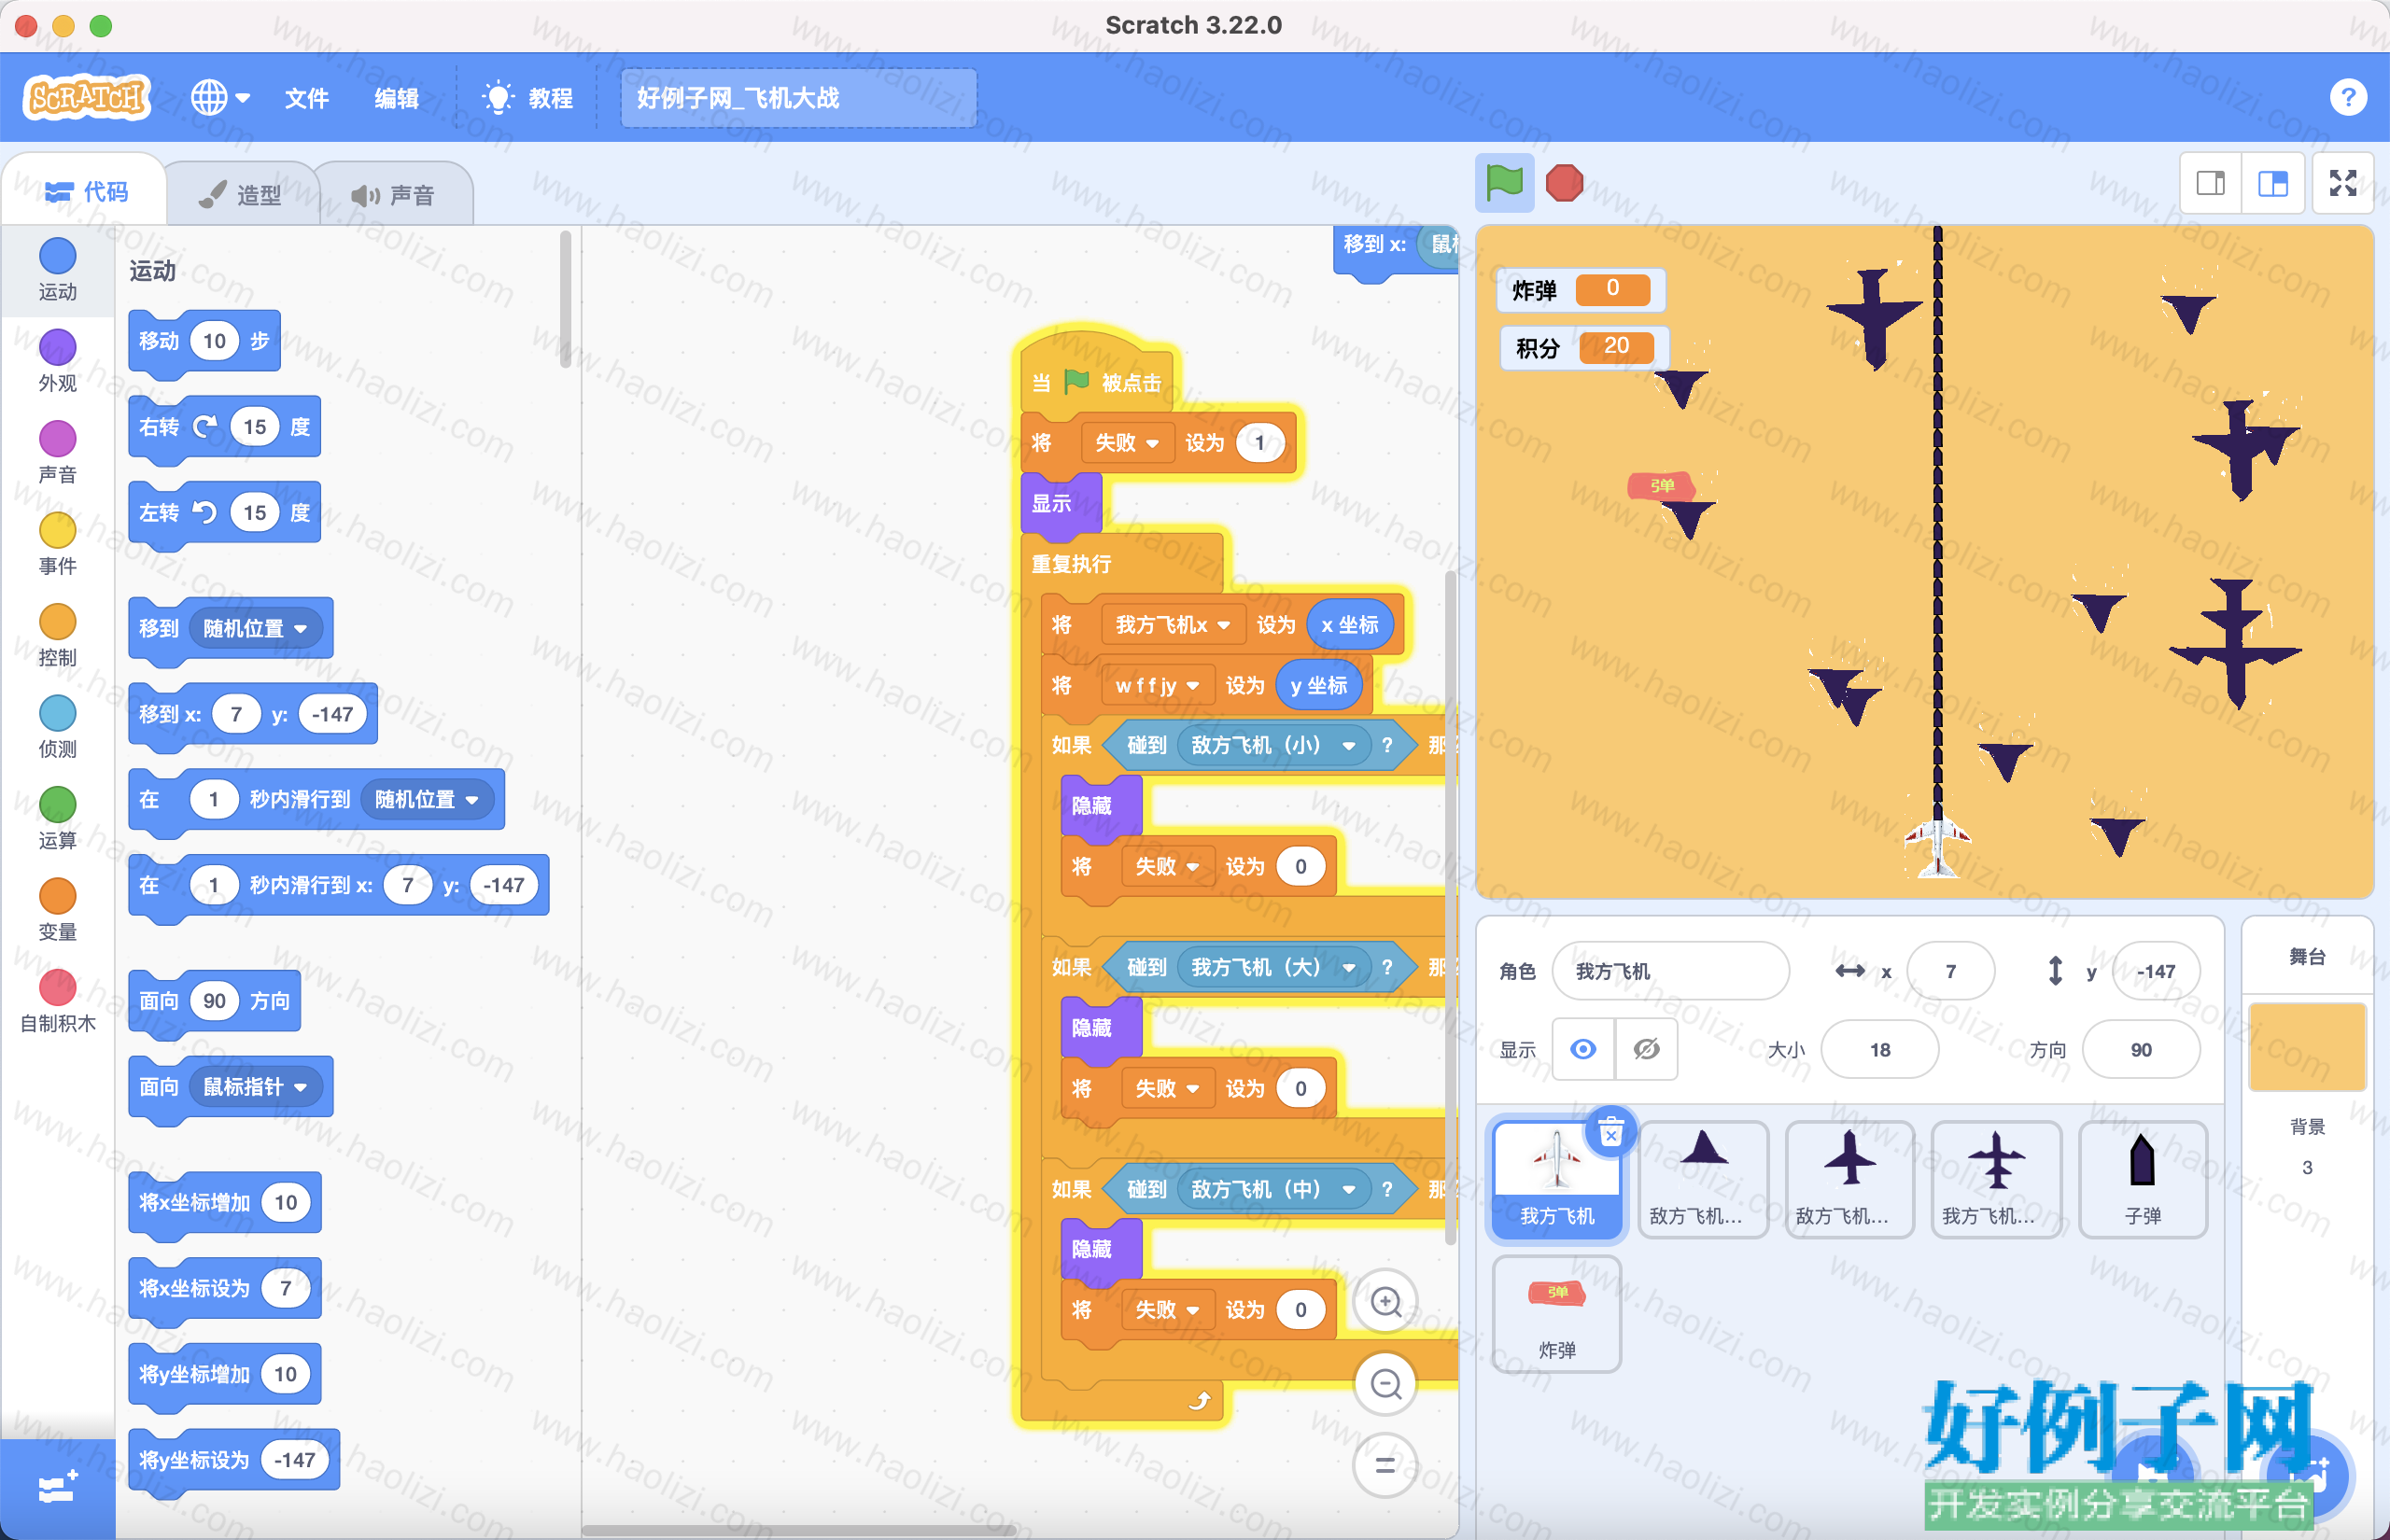Select the stage backdrop thumbnail
This screenshot has width=2390, height=1540.
tap(2307, 1046)
